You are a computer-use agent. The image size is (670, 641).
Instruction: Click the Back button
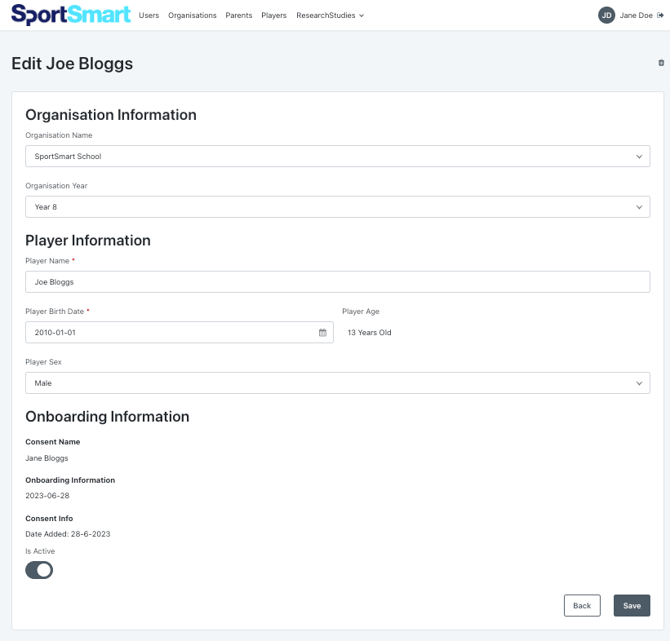[x=582, y=606]
